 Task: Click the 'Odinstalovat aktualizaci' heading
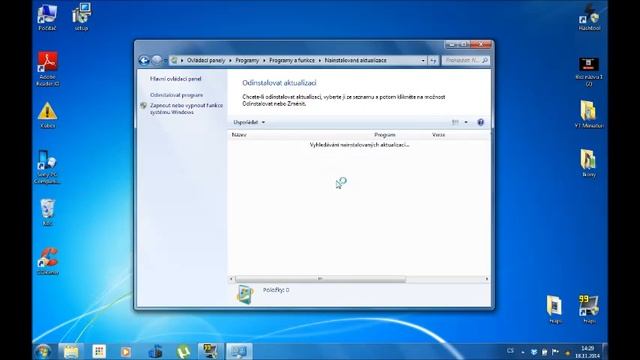tap(279, 83)
